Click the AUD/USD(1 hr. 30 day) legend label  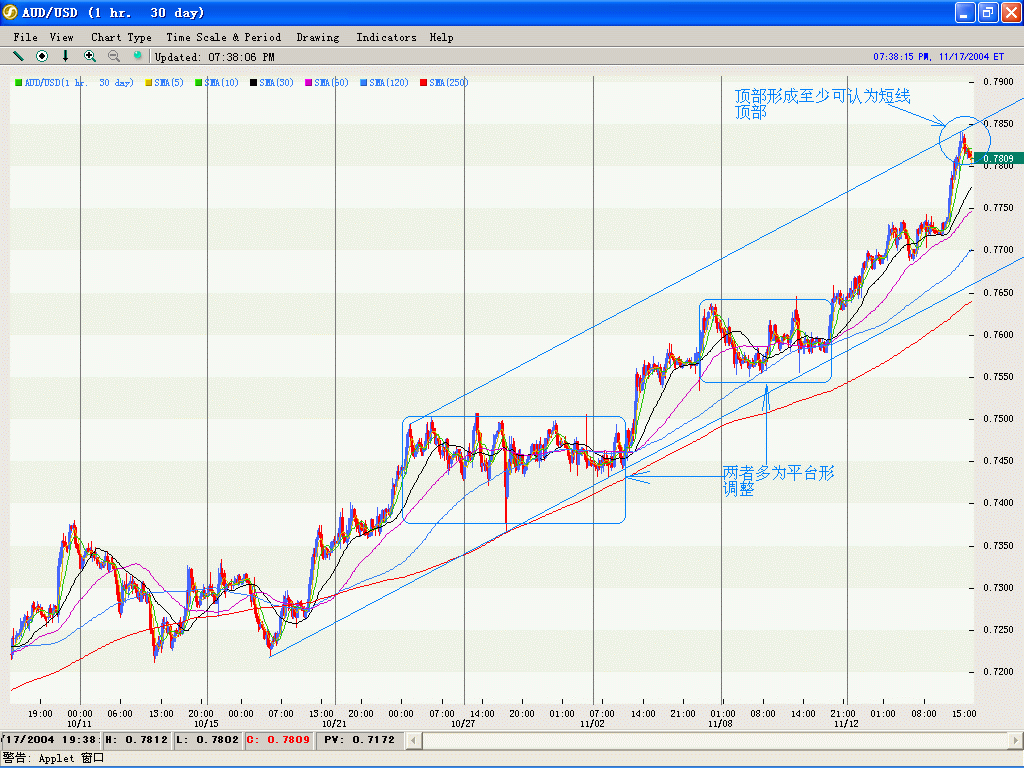pyautogui.click(x=79, y=82)
